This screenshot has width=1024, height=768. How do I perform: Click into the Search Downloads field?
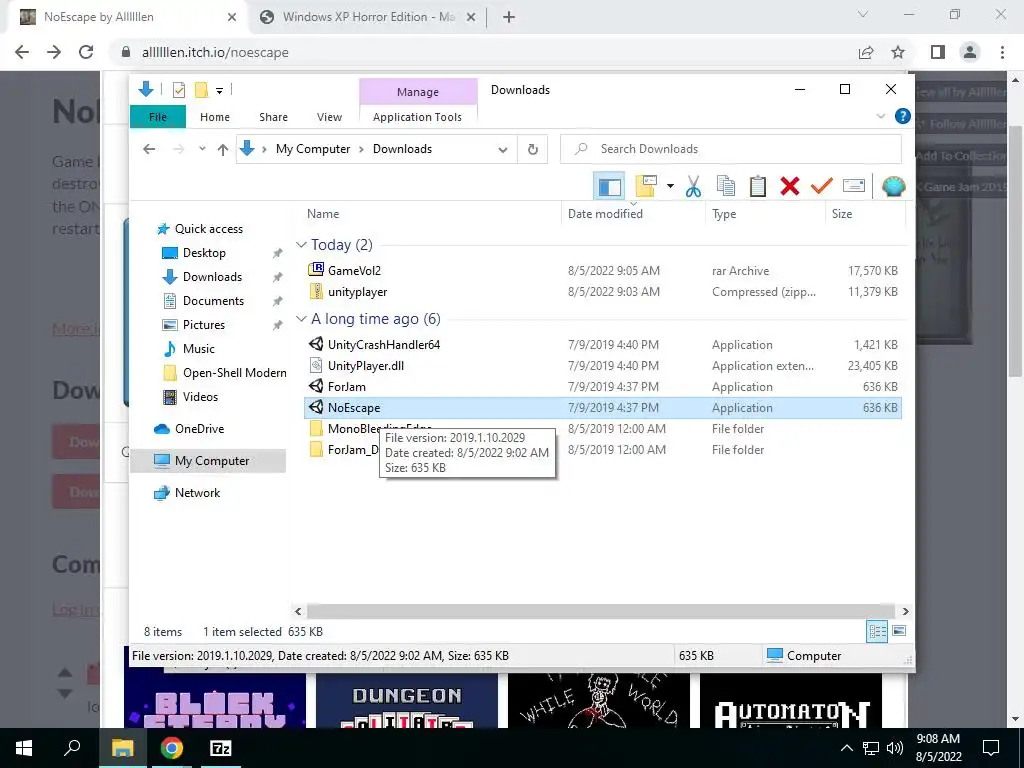click(731, 149)
